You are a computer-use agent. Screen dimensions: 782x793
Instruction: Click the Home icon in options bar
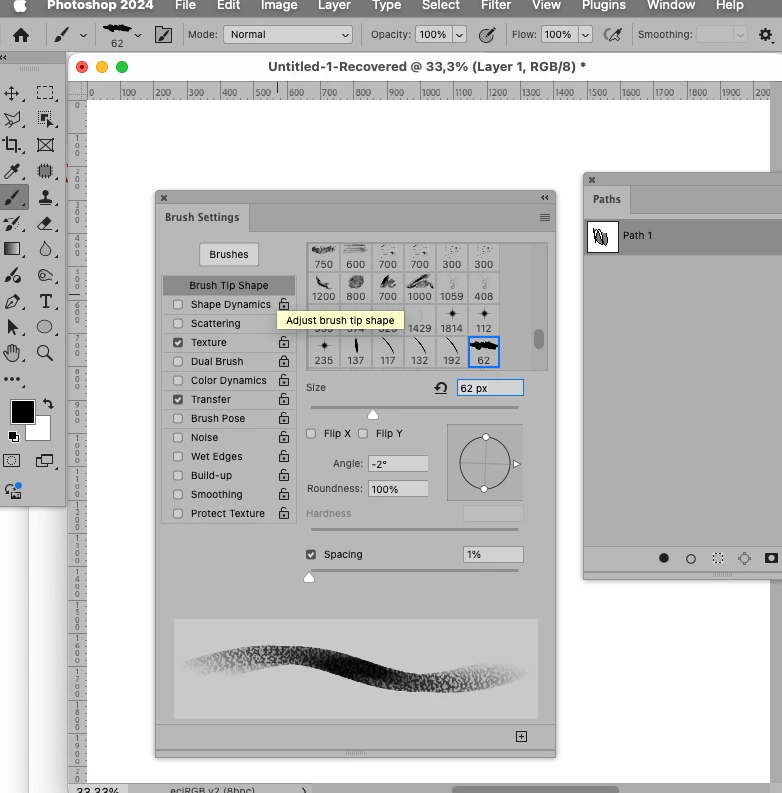[x=21, y=35]
